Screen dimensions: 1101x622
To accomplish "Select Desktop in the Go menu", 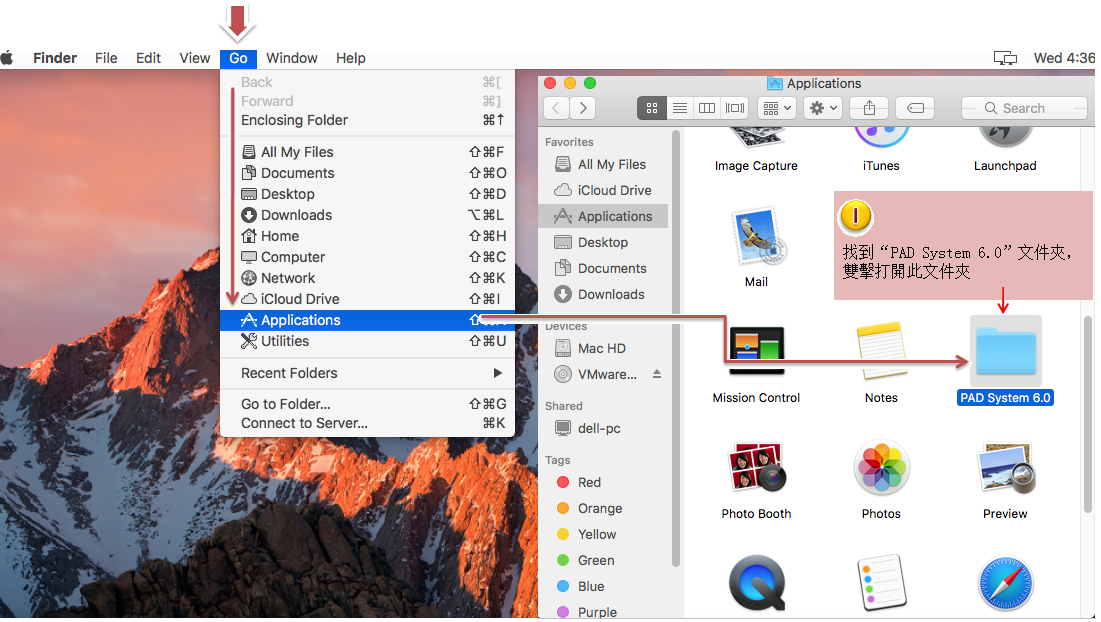I will click(x=367, y=194).
